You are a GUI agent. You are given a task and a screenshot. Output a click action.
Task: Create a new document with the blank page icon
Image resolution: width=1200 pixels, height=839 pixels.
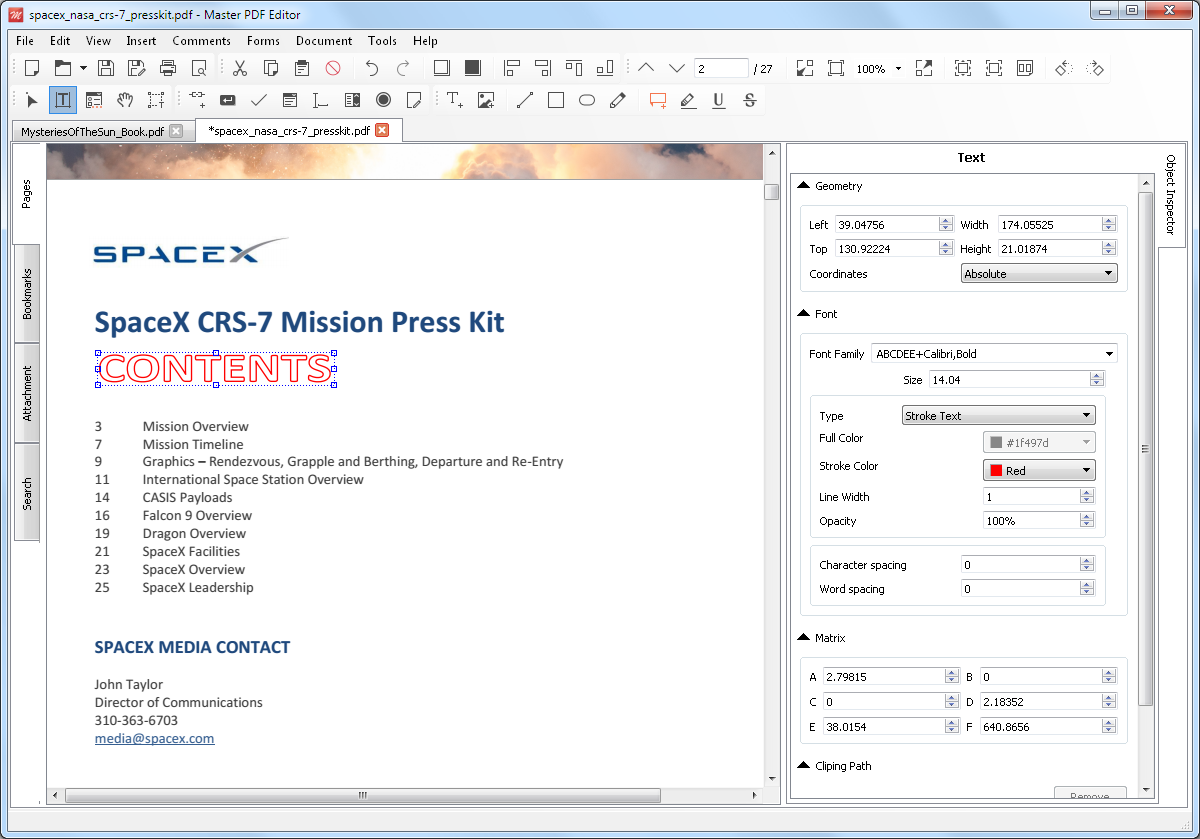(32, 68)
